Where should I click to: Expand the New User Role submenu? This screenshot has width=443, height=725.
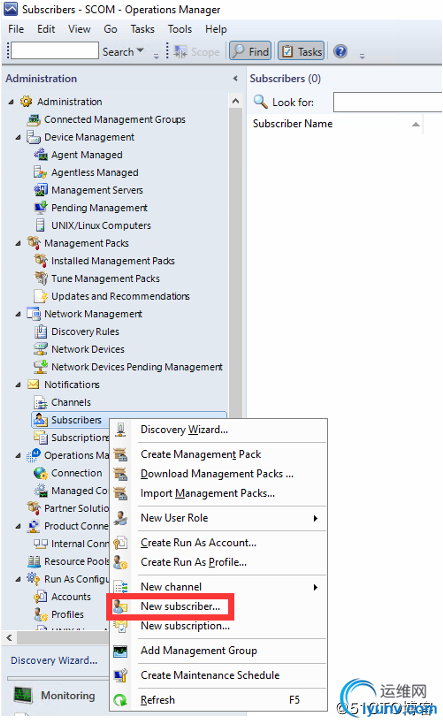pyautogui.click(x=315, y=518)
